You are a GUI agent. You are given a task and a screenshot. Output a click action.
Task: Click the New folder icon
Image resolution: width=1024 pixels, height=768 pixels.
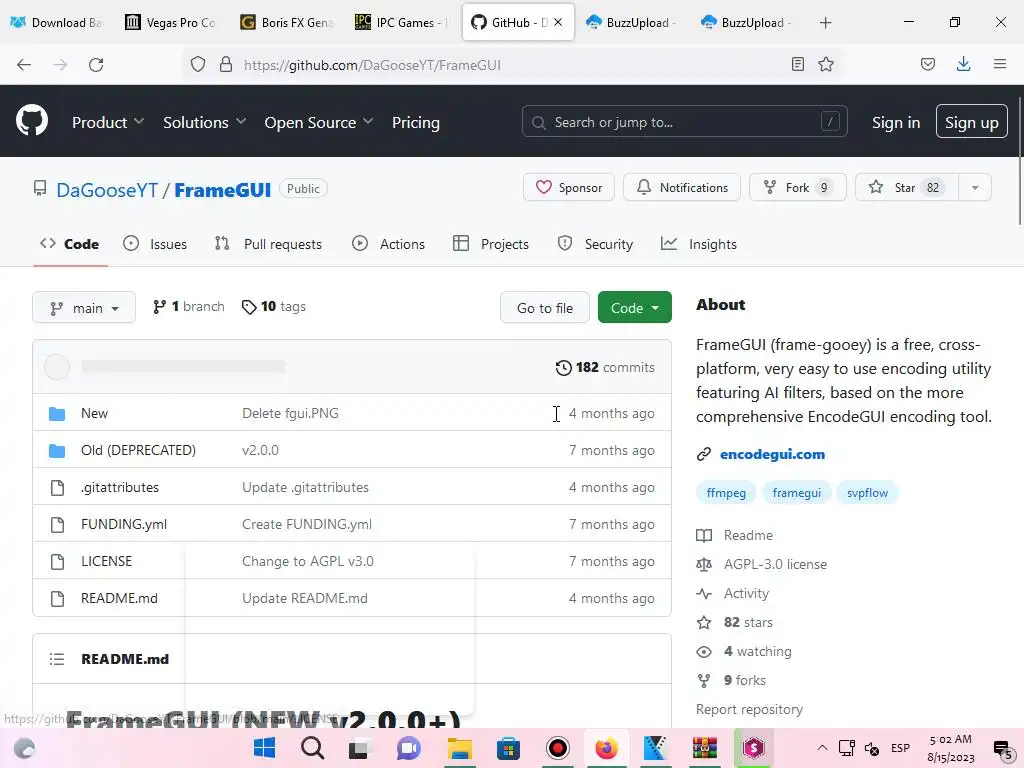point(57,414)
